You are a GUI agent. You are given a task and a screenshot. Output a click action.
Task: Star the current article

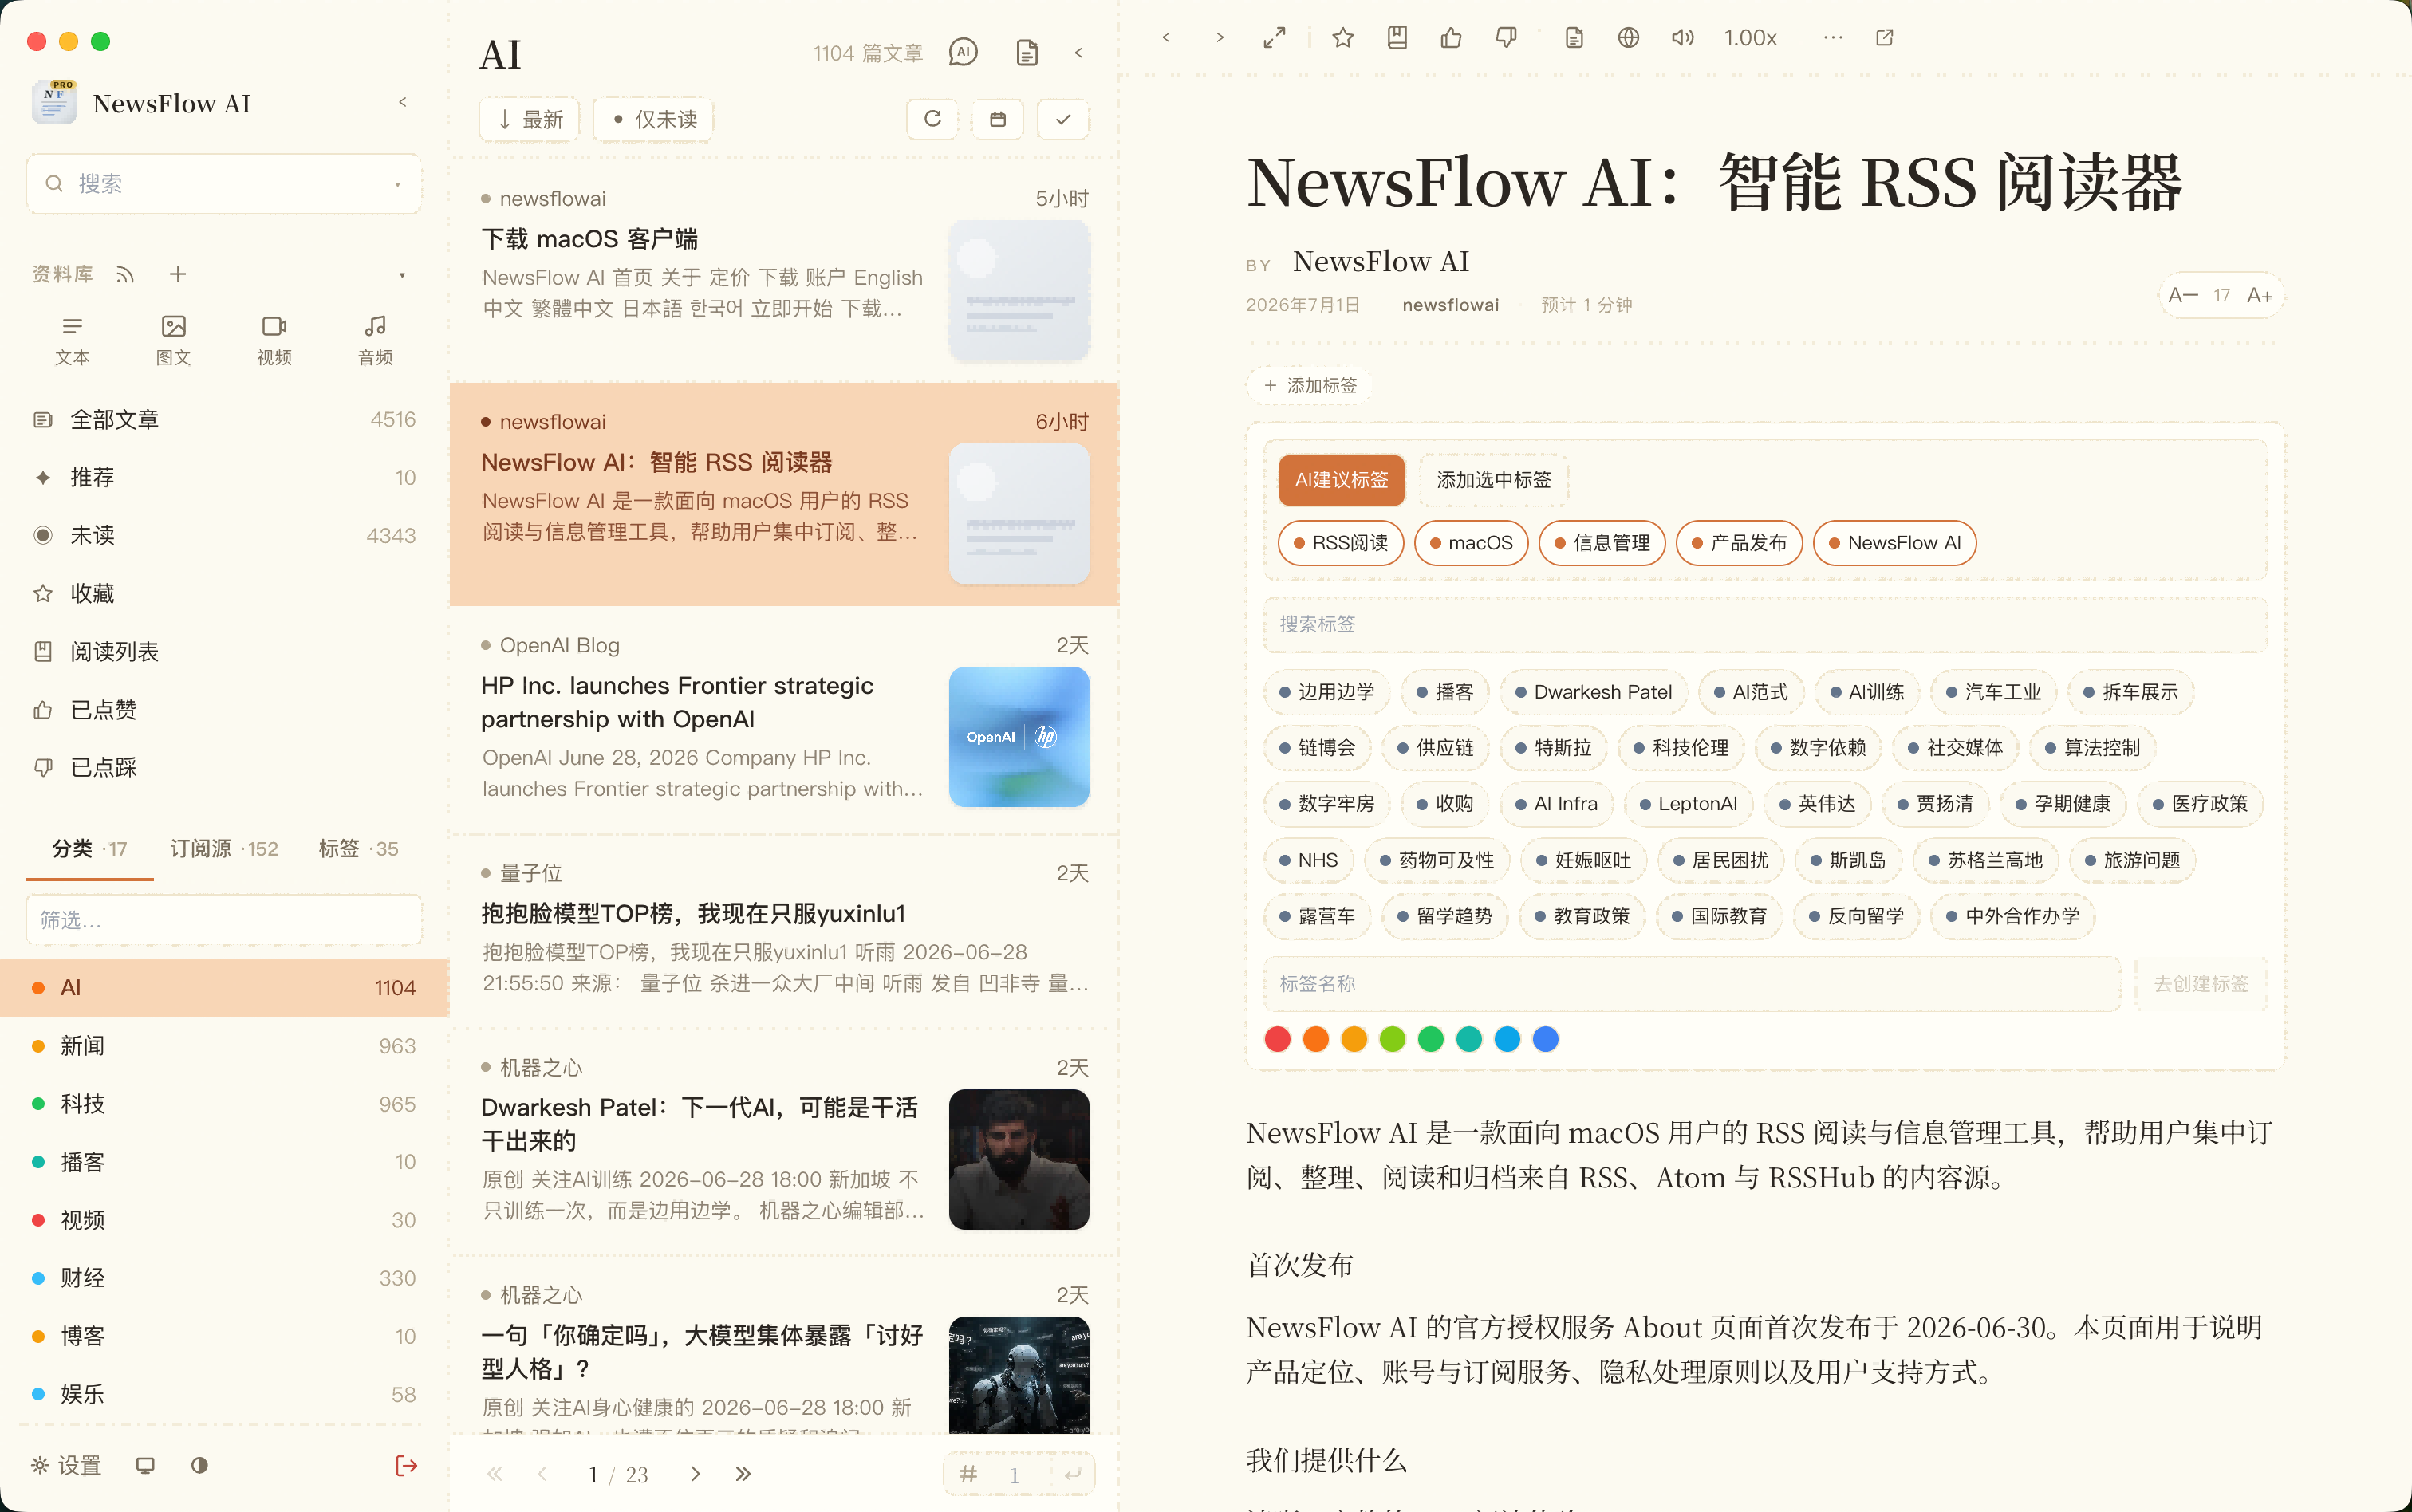pos(1343,38)
